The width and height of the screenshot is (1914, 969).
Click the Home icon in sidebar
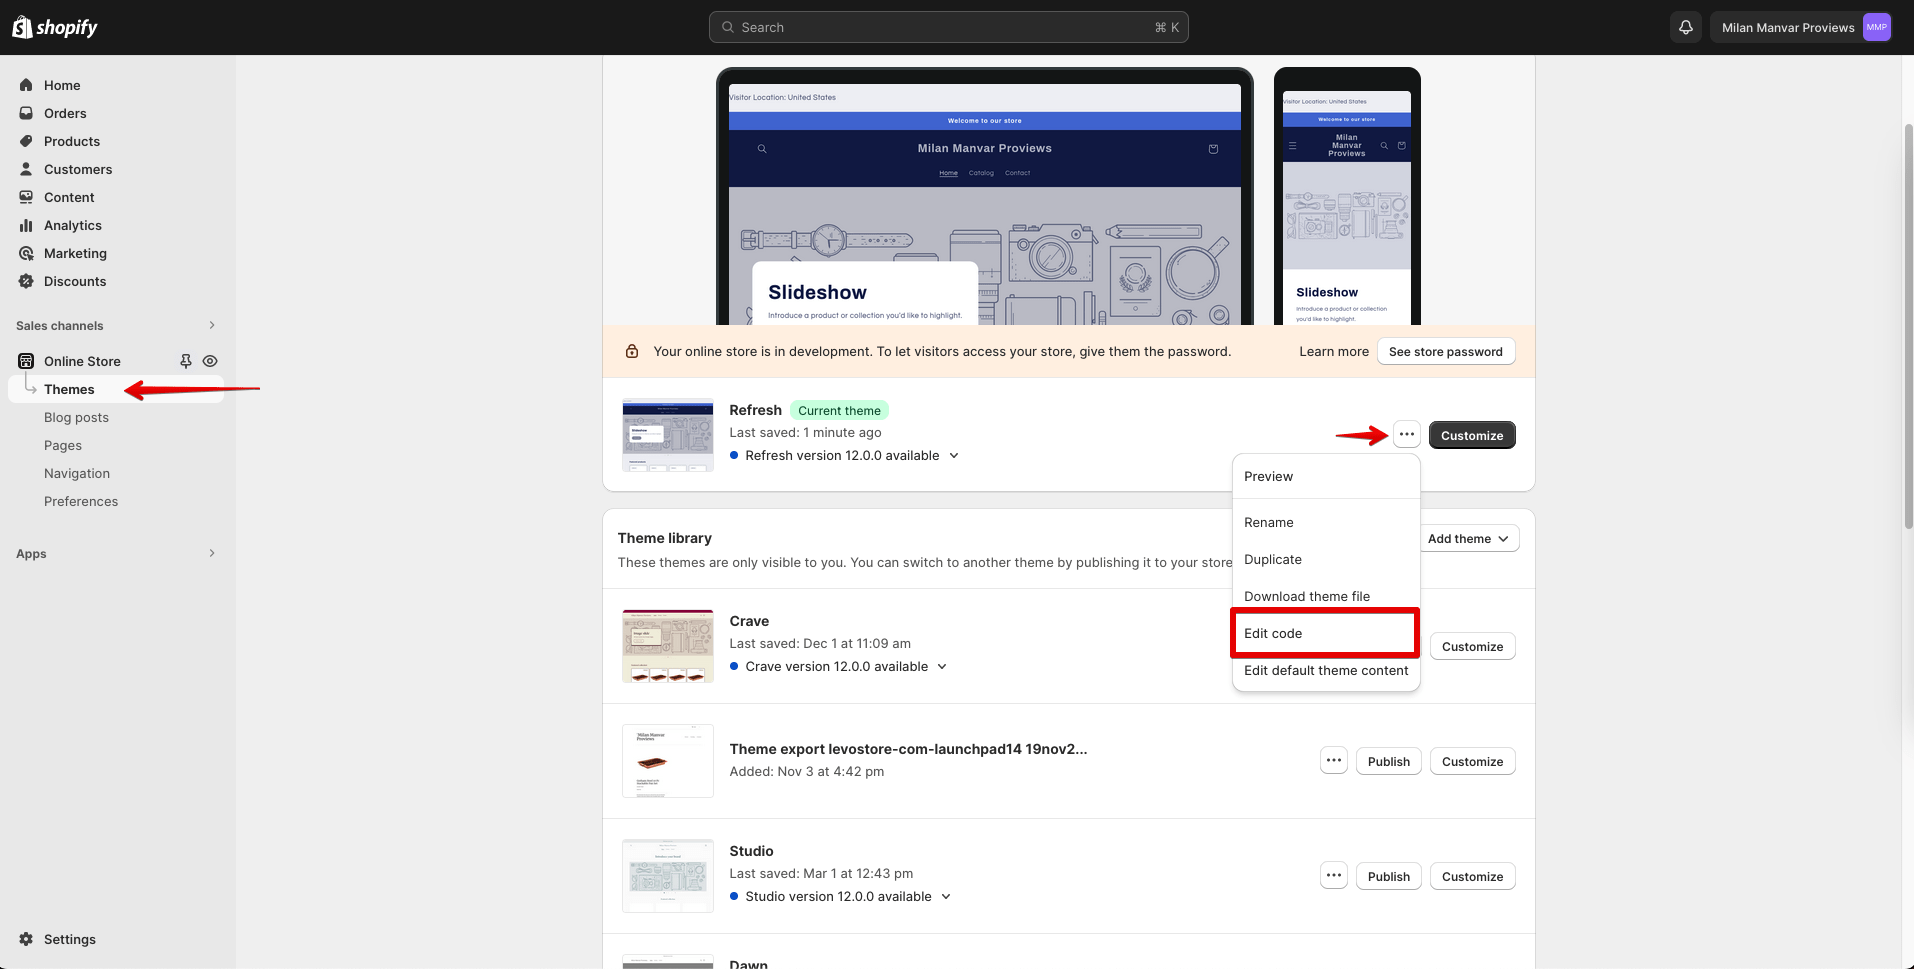click(x=26, y=85)
